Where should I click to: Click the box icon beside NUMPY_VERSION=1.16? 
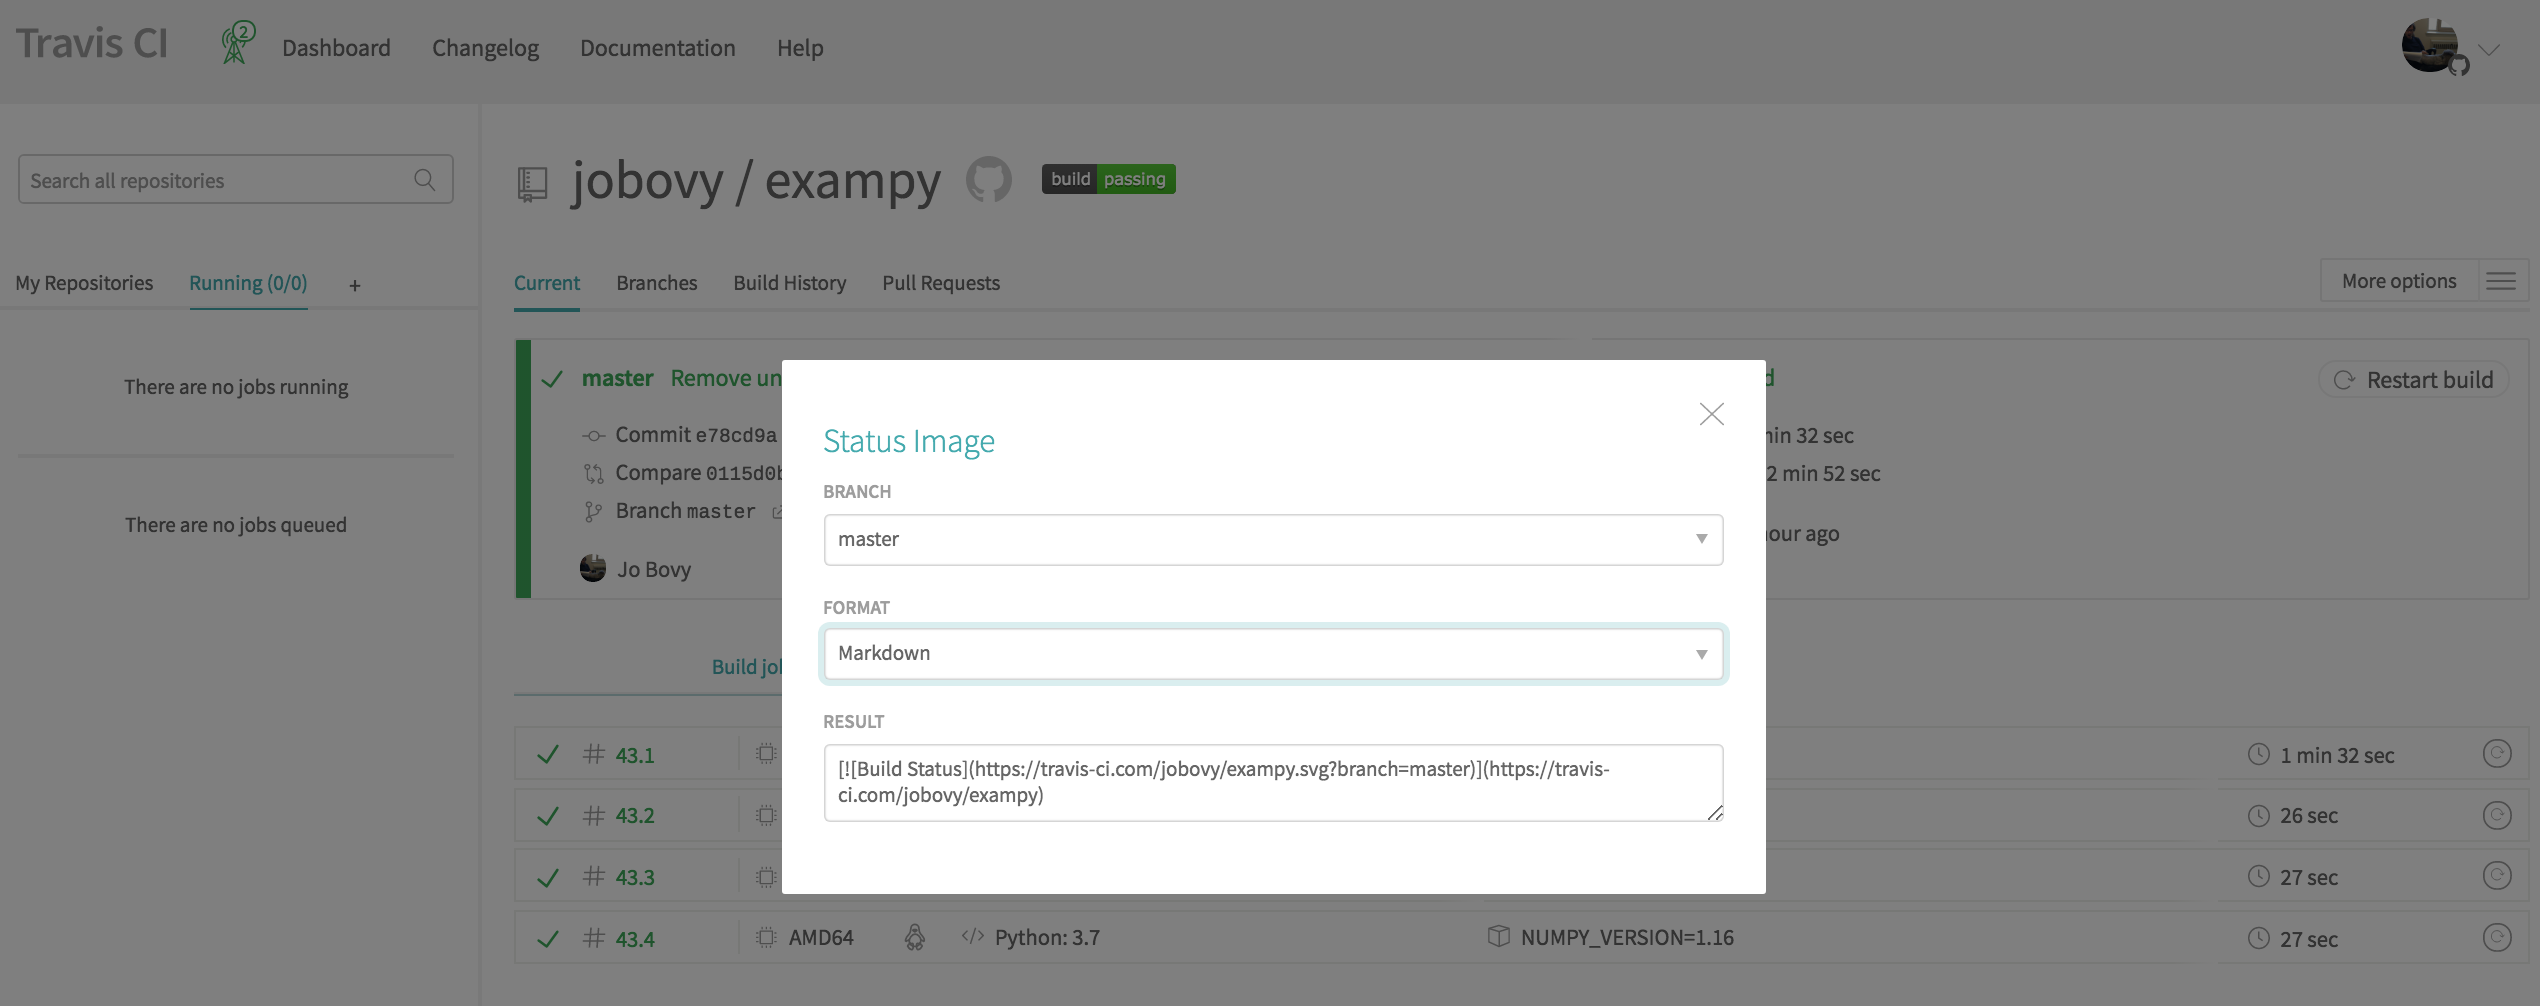click(x=1498, y=936)
